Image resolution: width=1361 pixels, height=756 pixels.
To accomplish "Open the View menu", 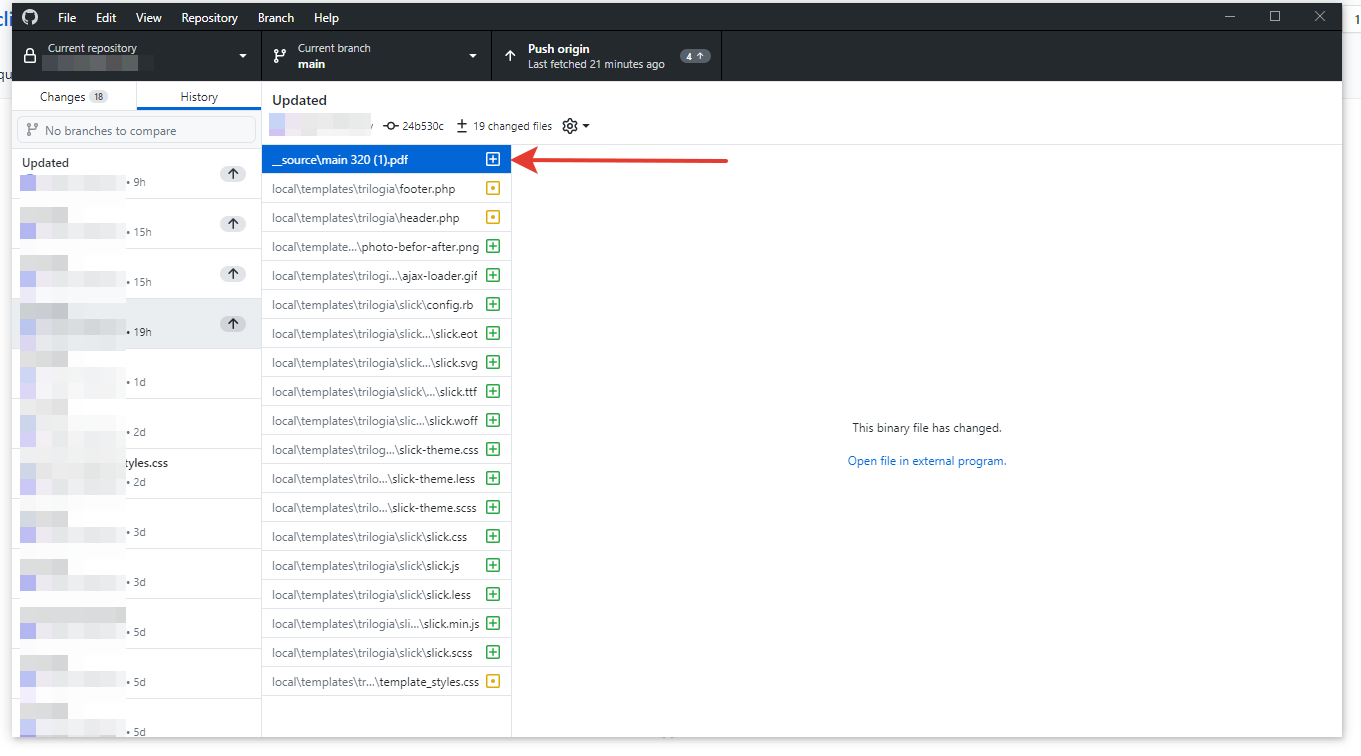I will [x=148, y=18].
